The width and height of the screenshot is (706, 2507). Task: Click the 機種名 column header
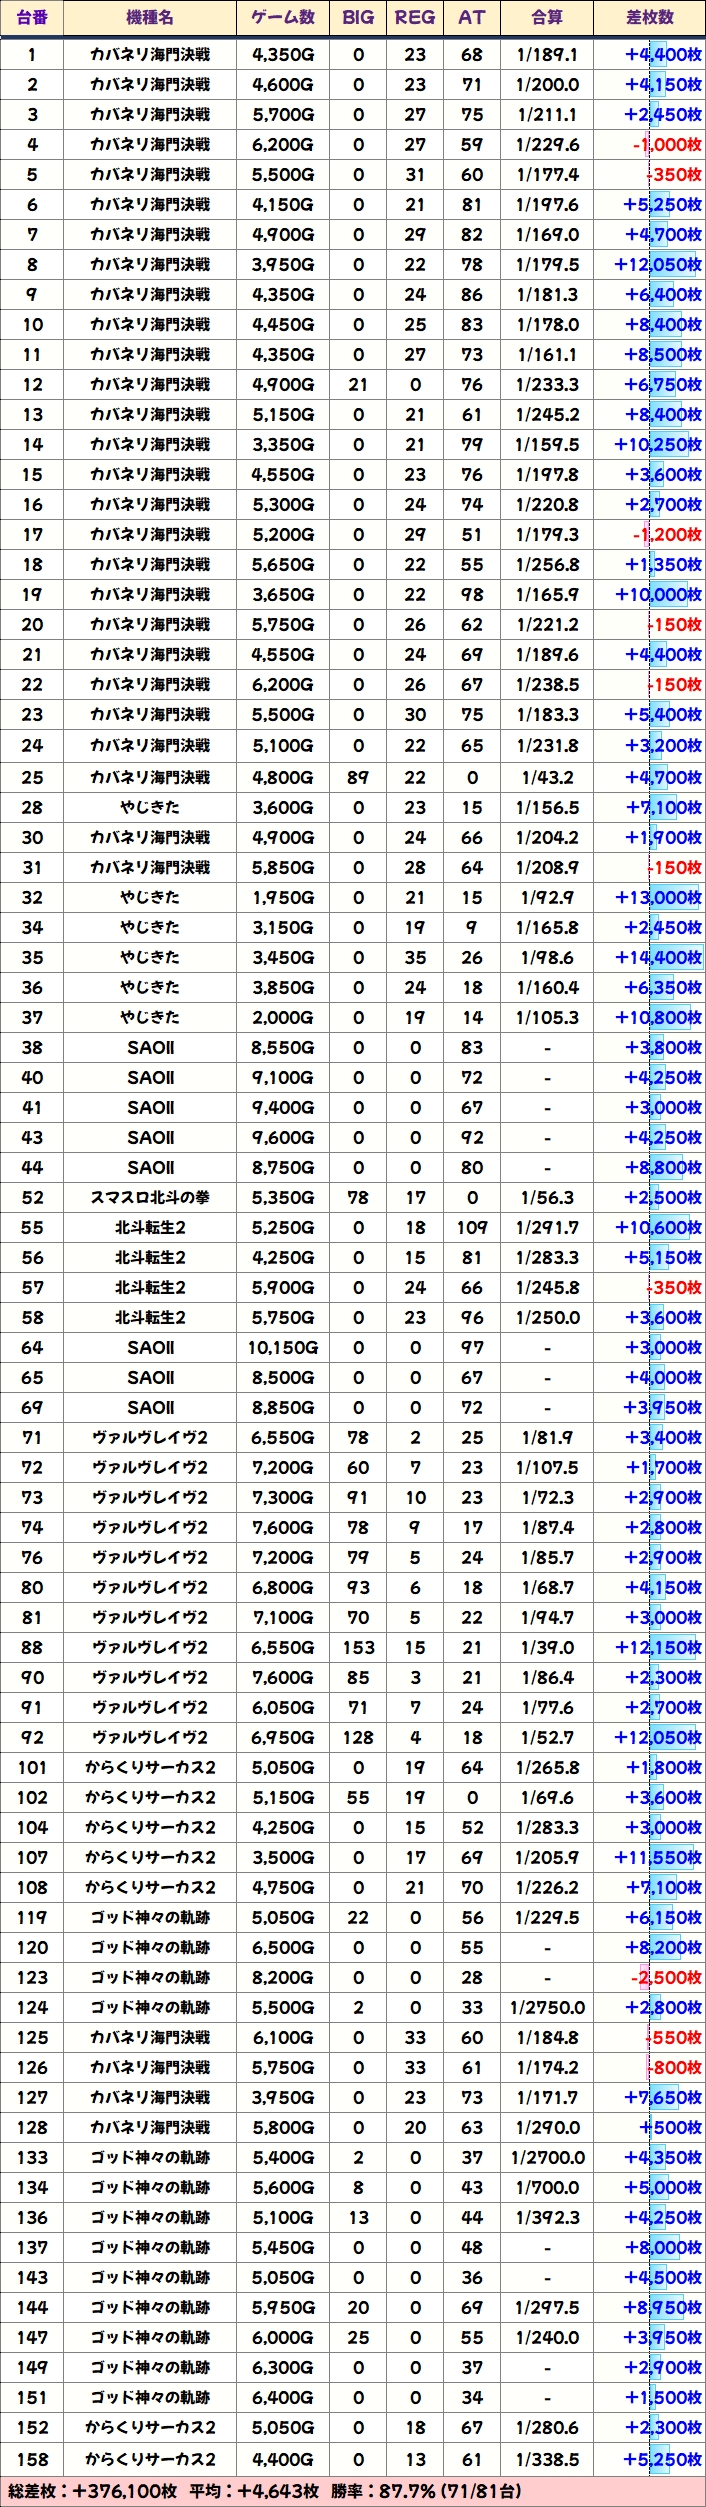coord(150,18)
